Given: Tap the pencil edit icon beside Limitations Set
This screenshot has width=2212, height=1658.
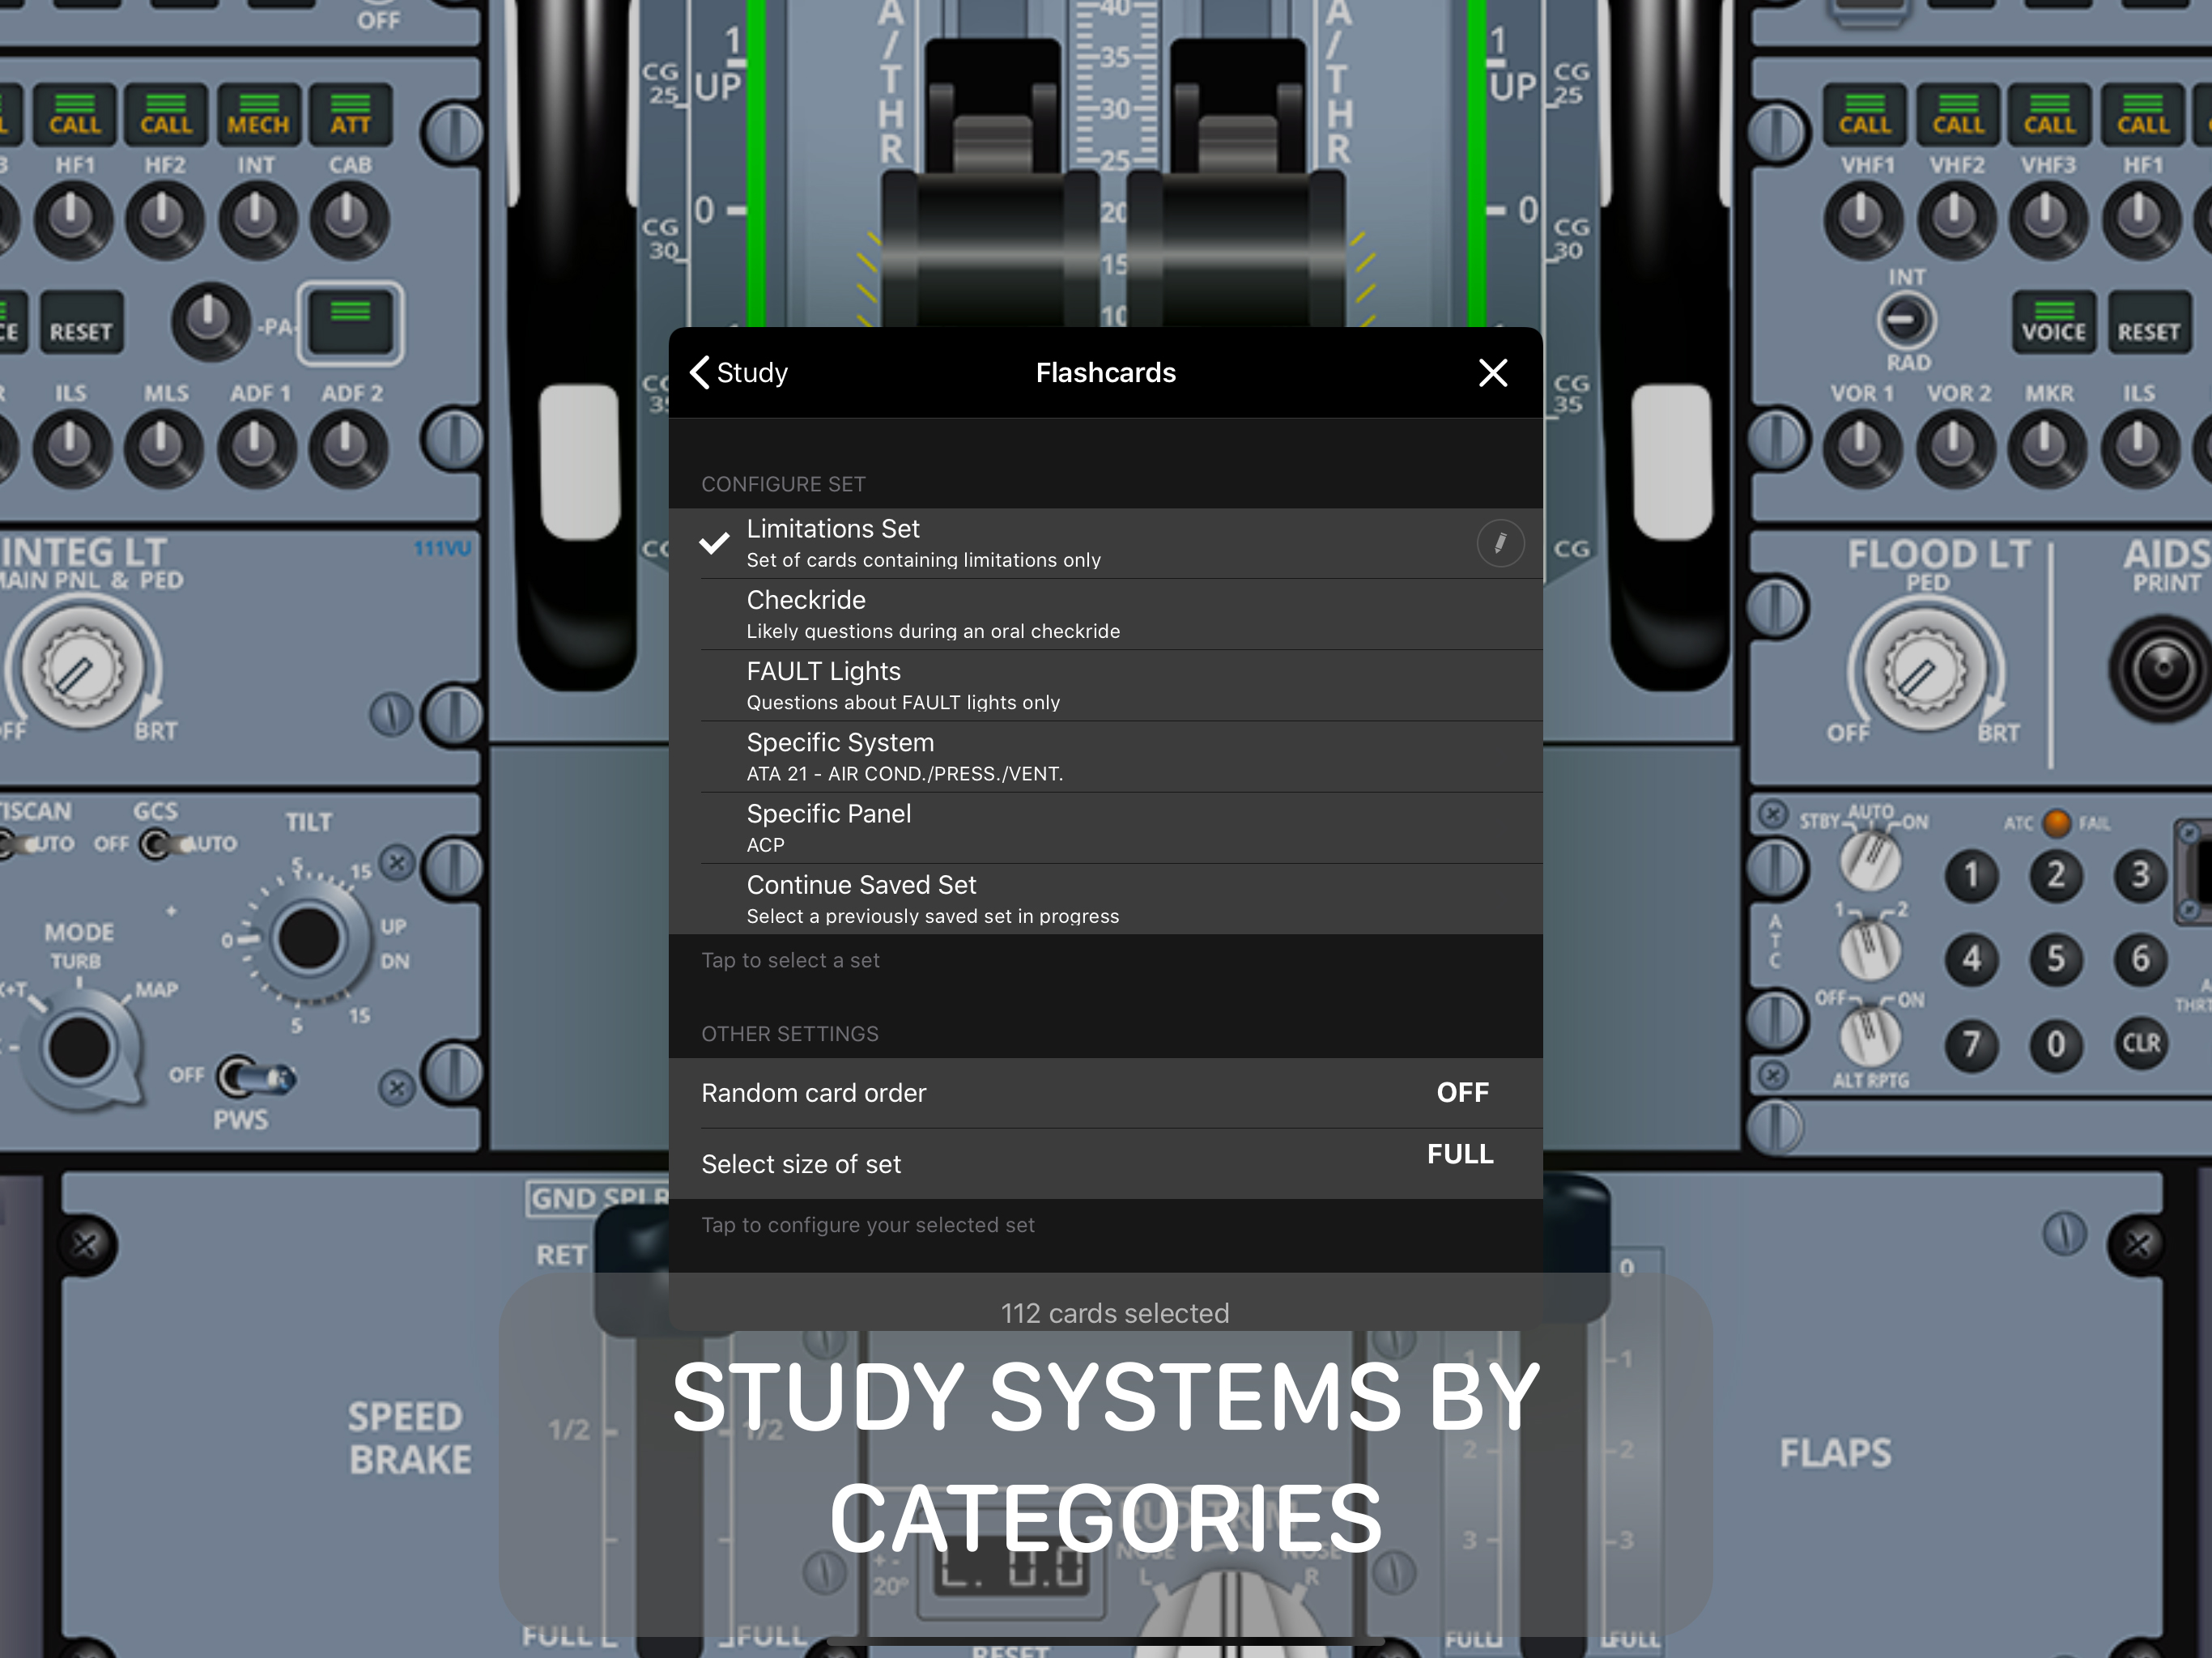Looking at the screenshot, I should pos(1500,543).
